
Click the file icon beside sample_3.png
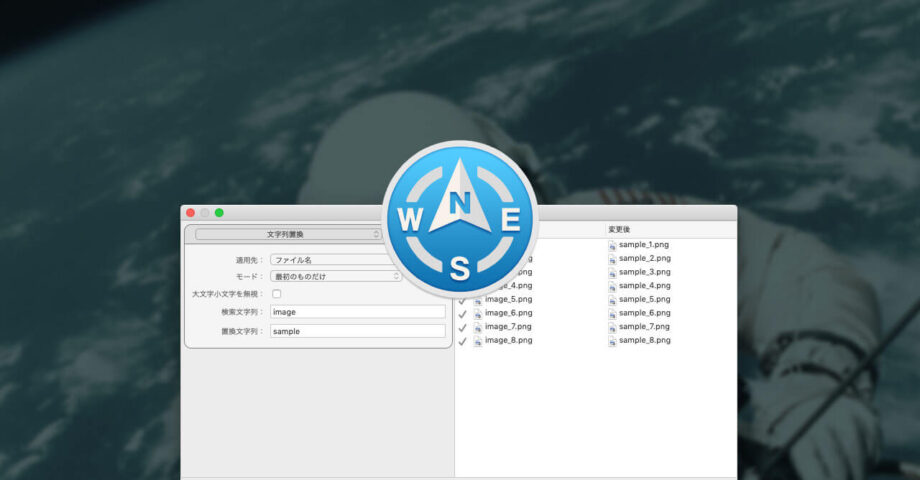[612, 272]
